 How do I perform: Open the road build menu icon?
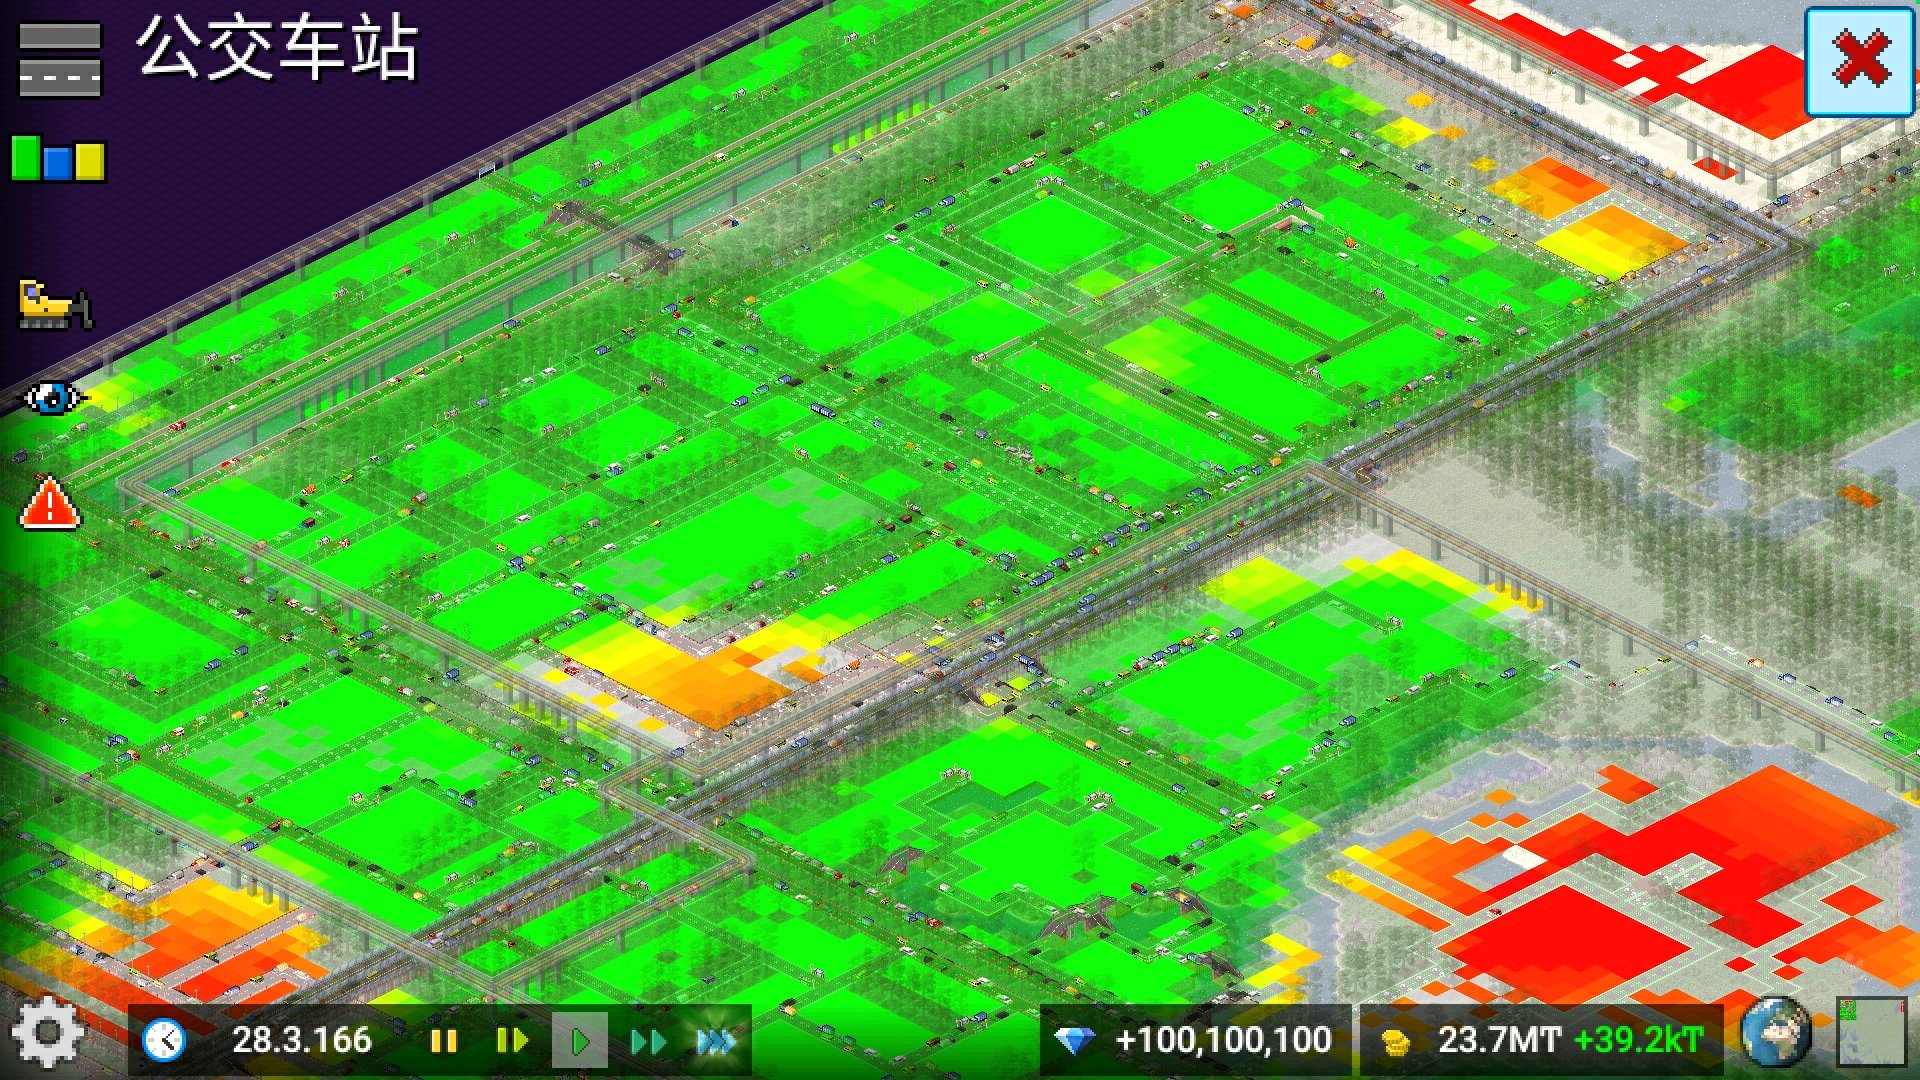60,60
